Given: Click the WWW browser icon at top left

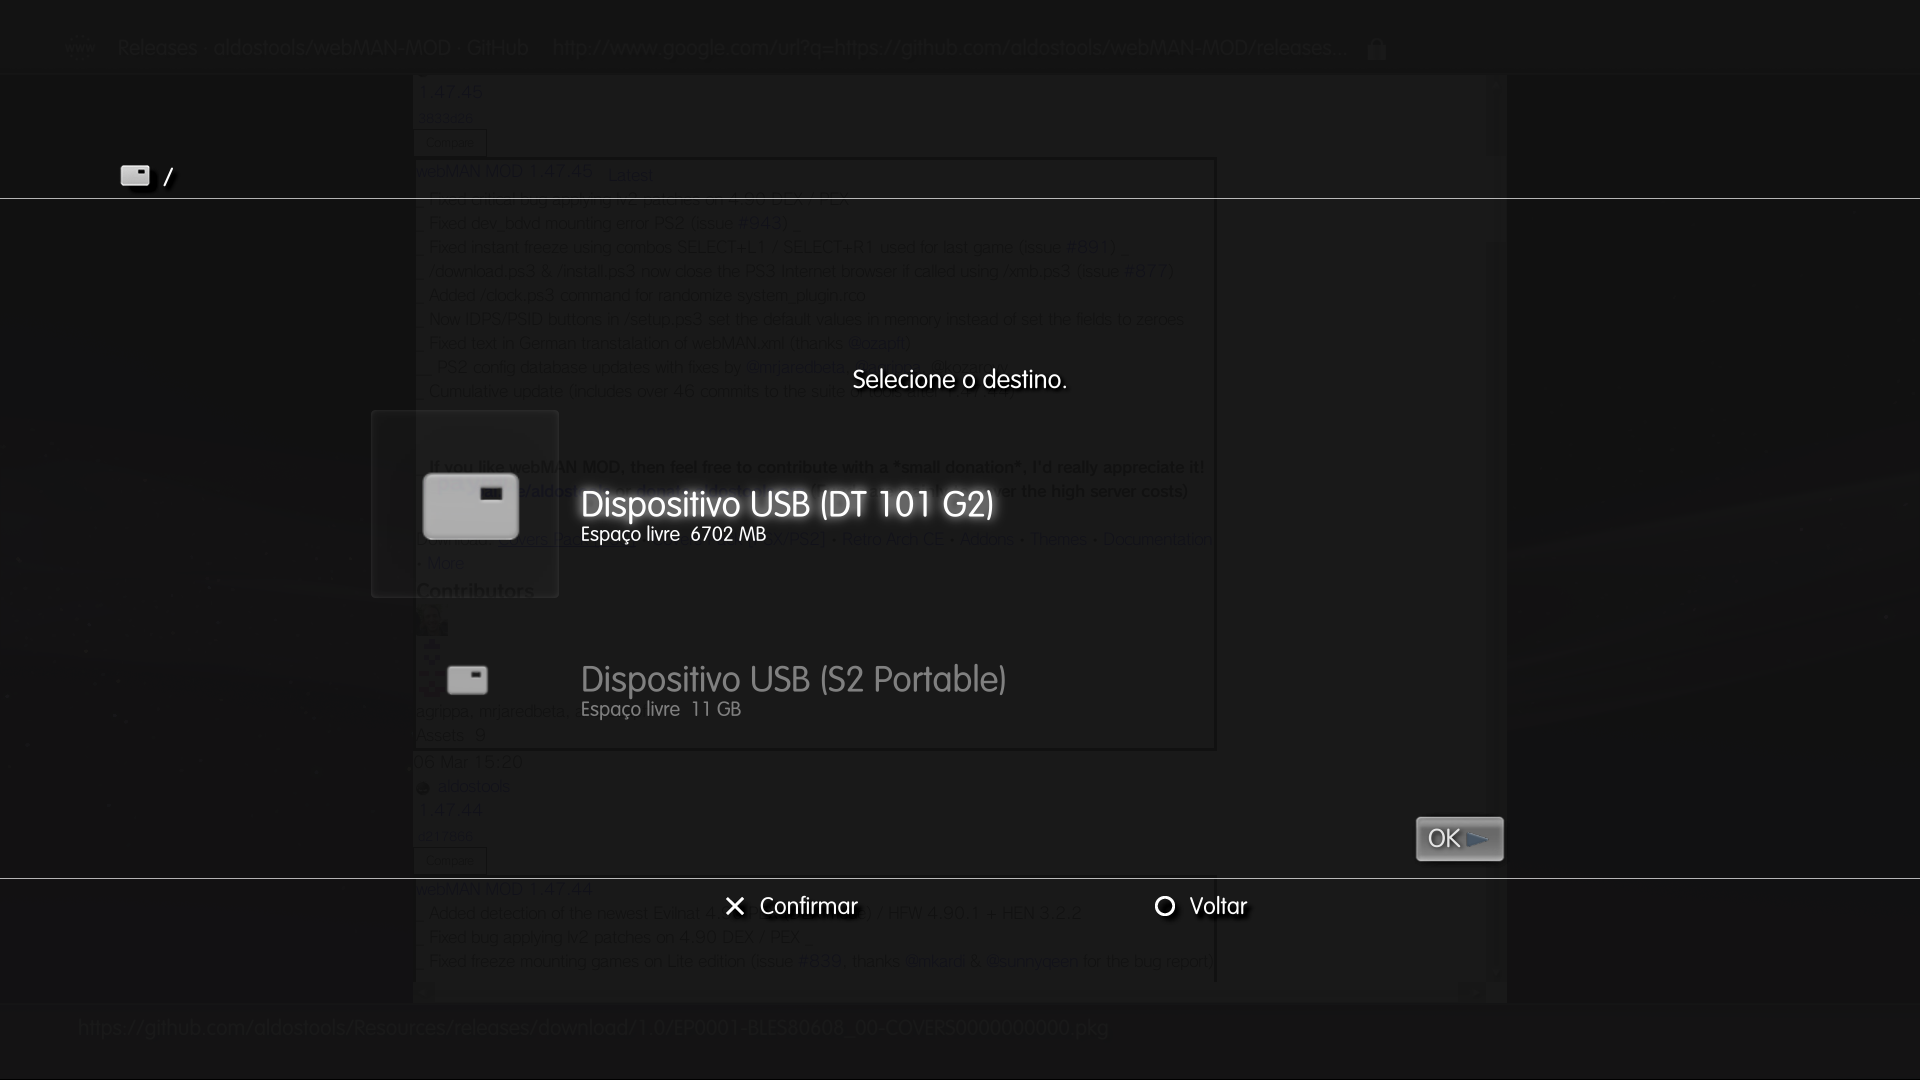Looking at the screenshot, I should point(80,45).
